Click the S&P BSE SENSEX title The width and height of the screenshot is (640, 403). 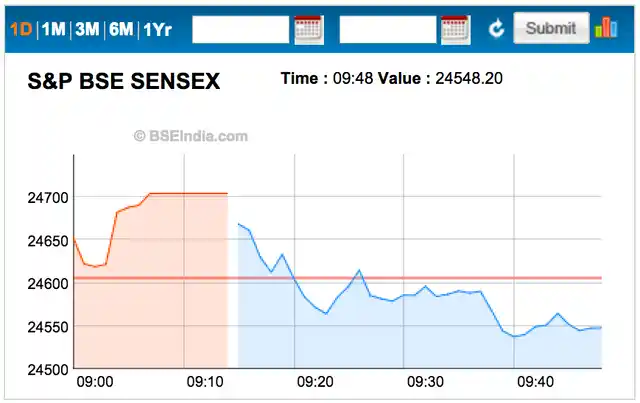coord(124,81)
